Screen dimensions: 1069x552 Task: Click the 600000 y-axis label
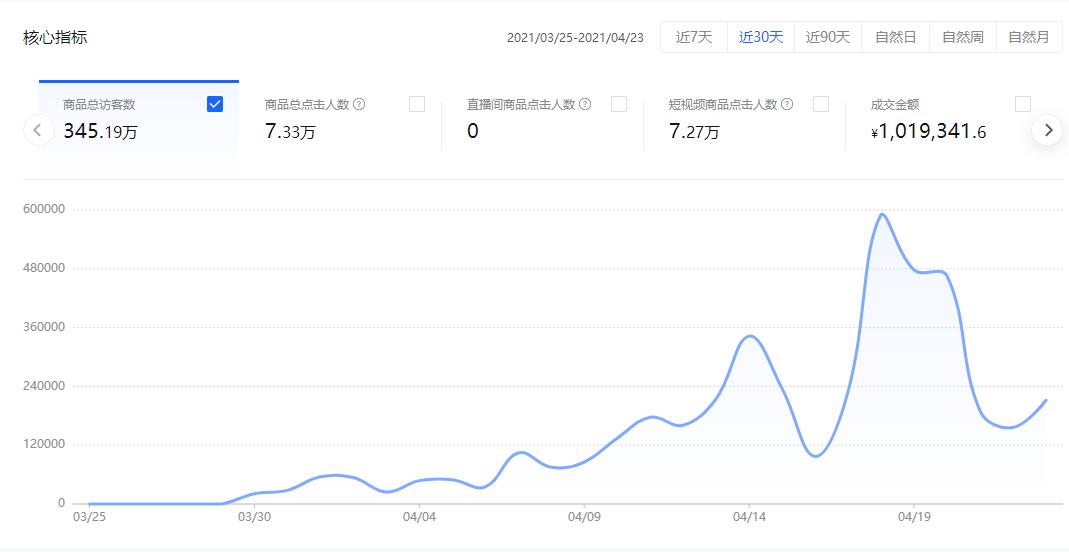point(44,209)
